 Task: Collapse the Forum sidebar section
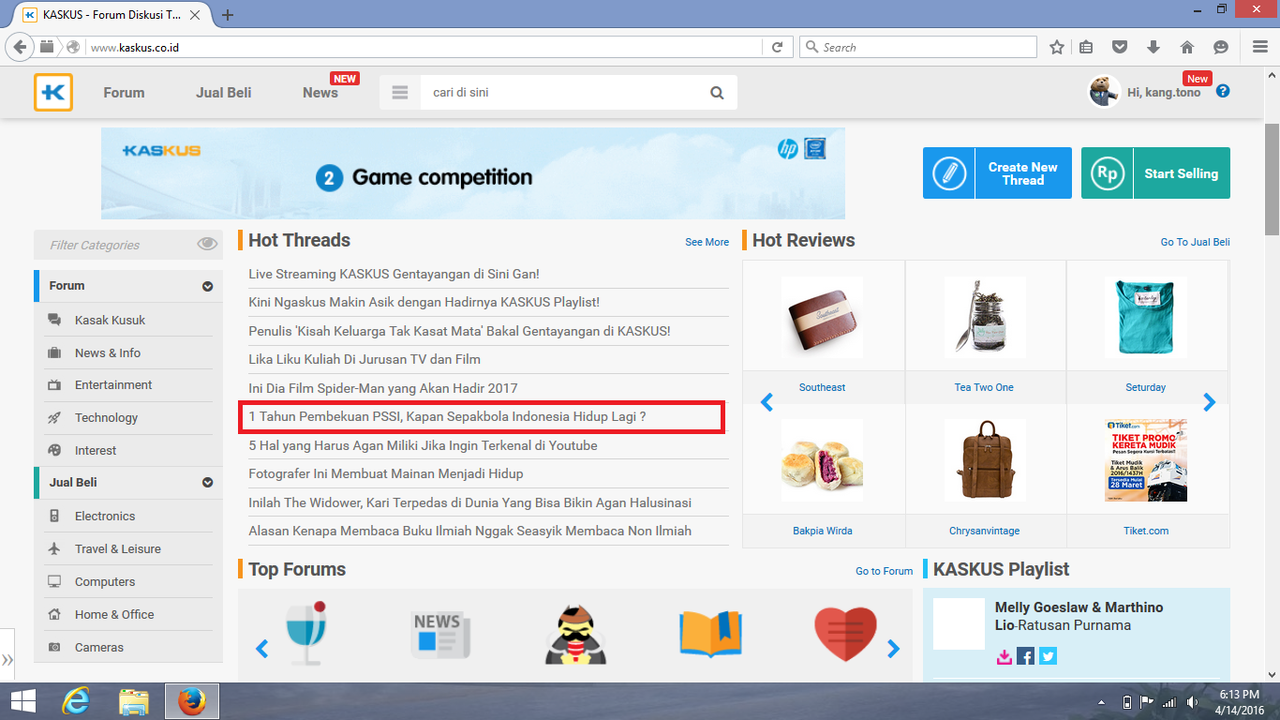click(207, 286)
